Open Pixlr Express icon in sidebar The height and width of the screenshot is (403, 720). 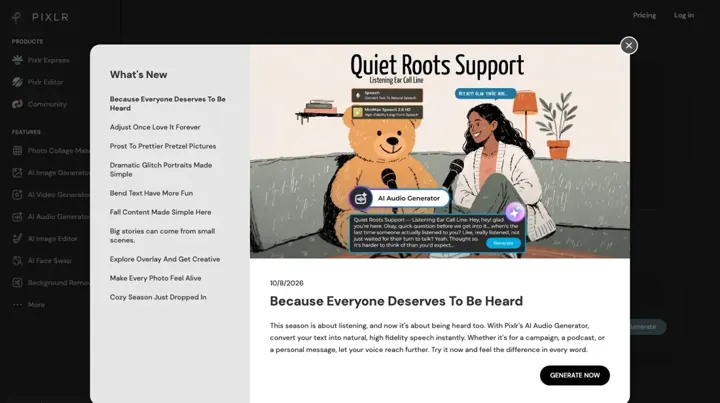click(x=17, y=60)
